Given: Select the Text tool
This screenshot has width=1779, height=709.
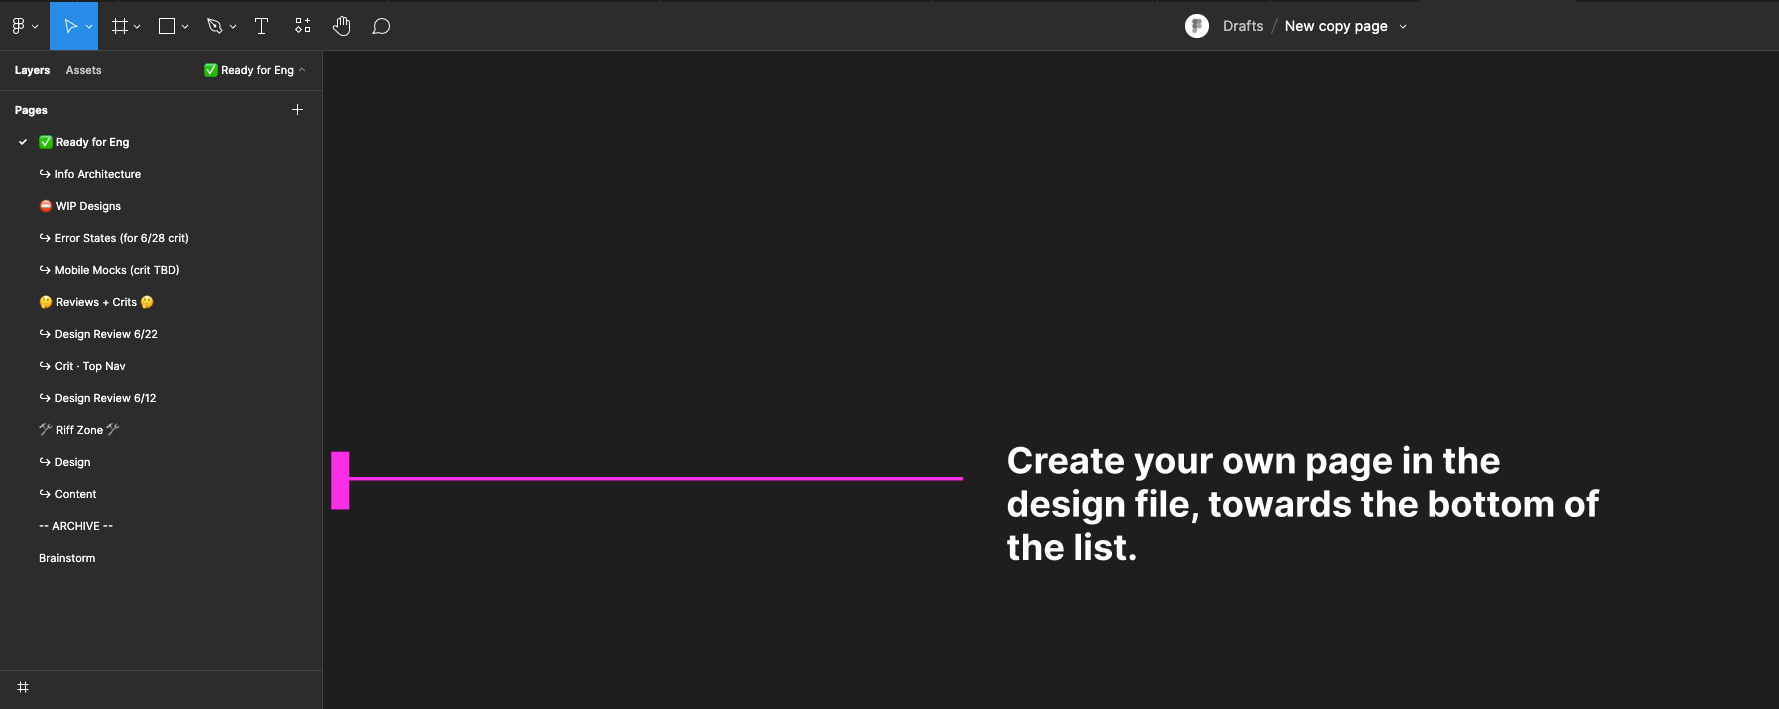Looking at the screenshot, I should [x=261, y=25].
